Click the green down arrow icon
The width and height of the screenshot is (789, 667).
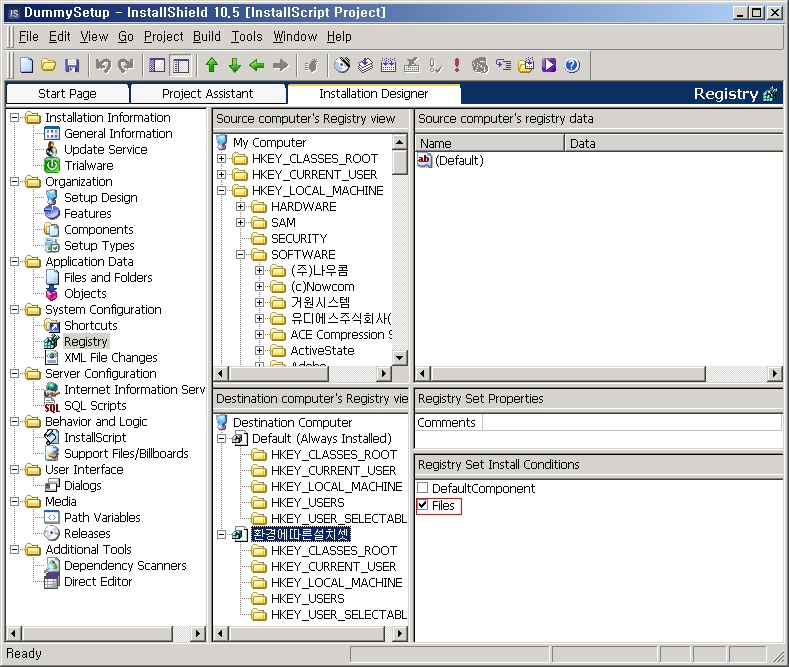pos(234,65)
